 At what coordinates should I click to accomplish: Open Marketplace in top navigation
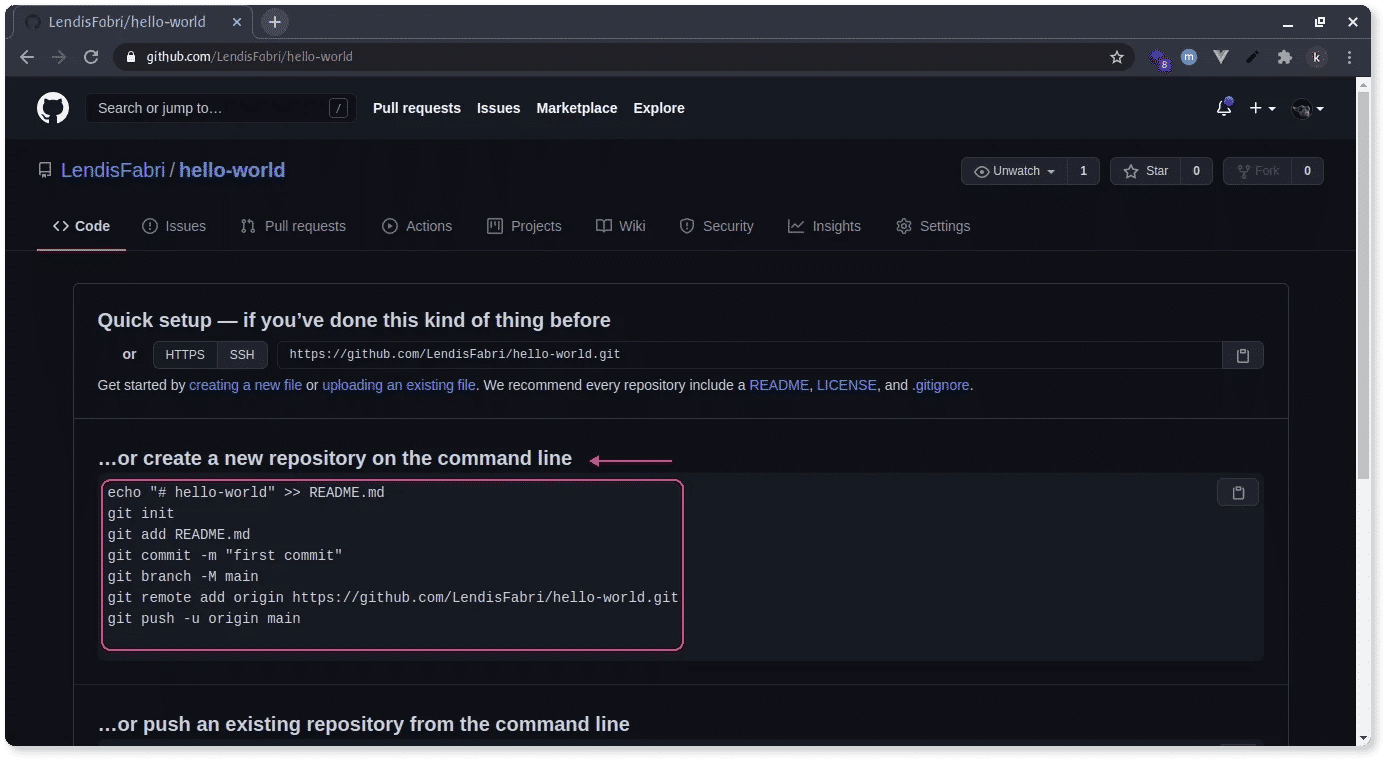[577, 108]
